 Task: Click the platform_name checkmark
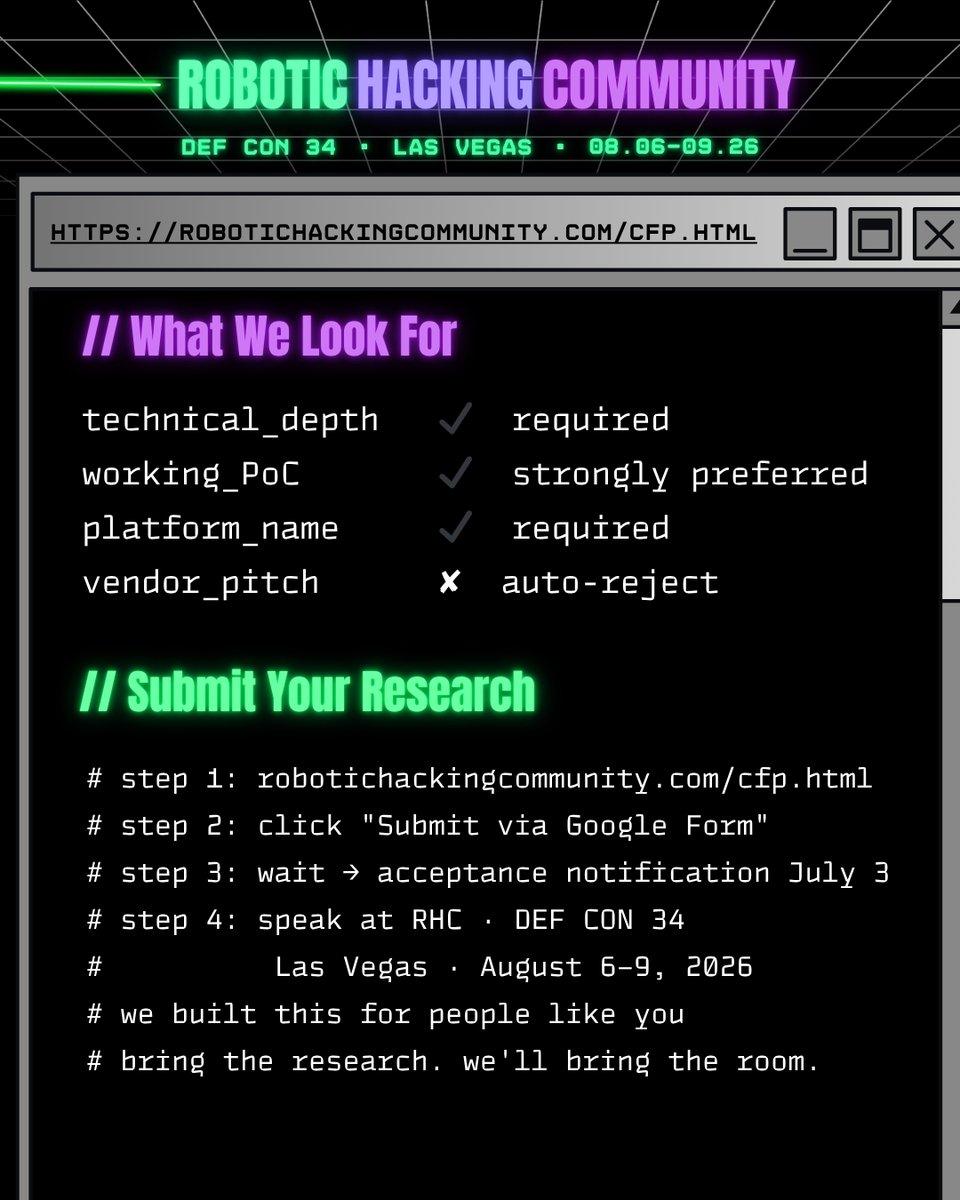click(x=455, y=528)
